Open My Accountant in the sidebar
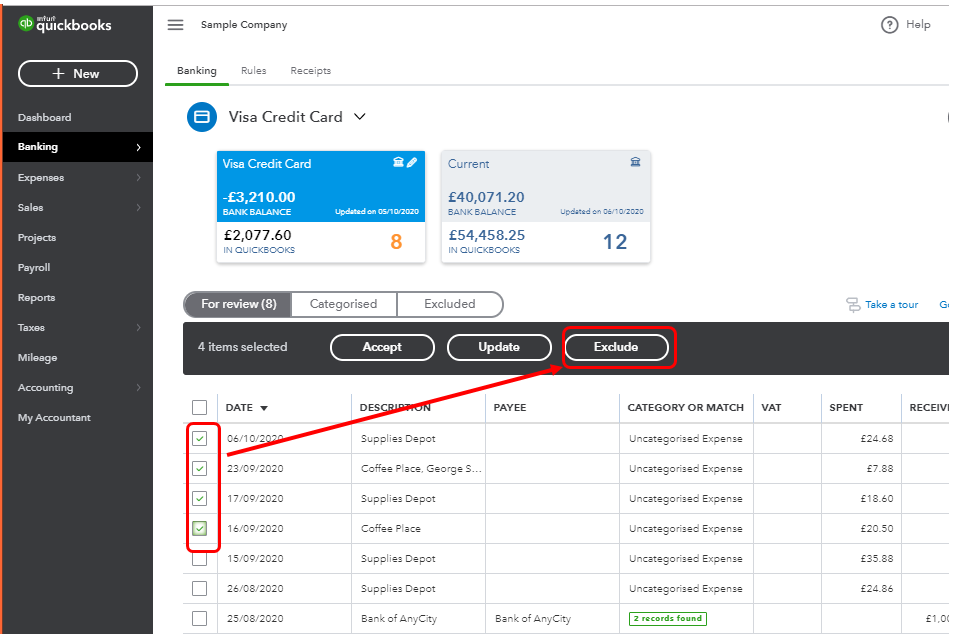Image resolution: width=954 pixels, height=637 pixels. 54,417
